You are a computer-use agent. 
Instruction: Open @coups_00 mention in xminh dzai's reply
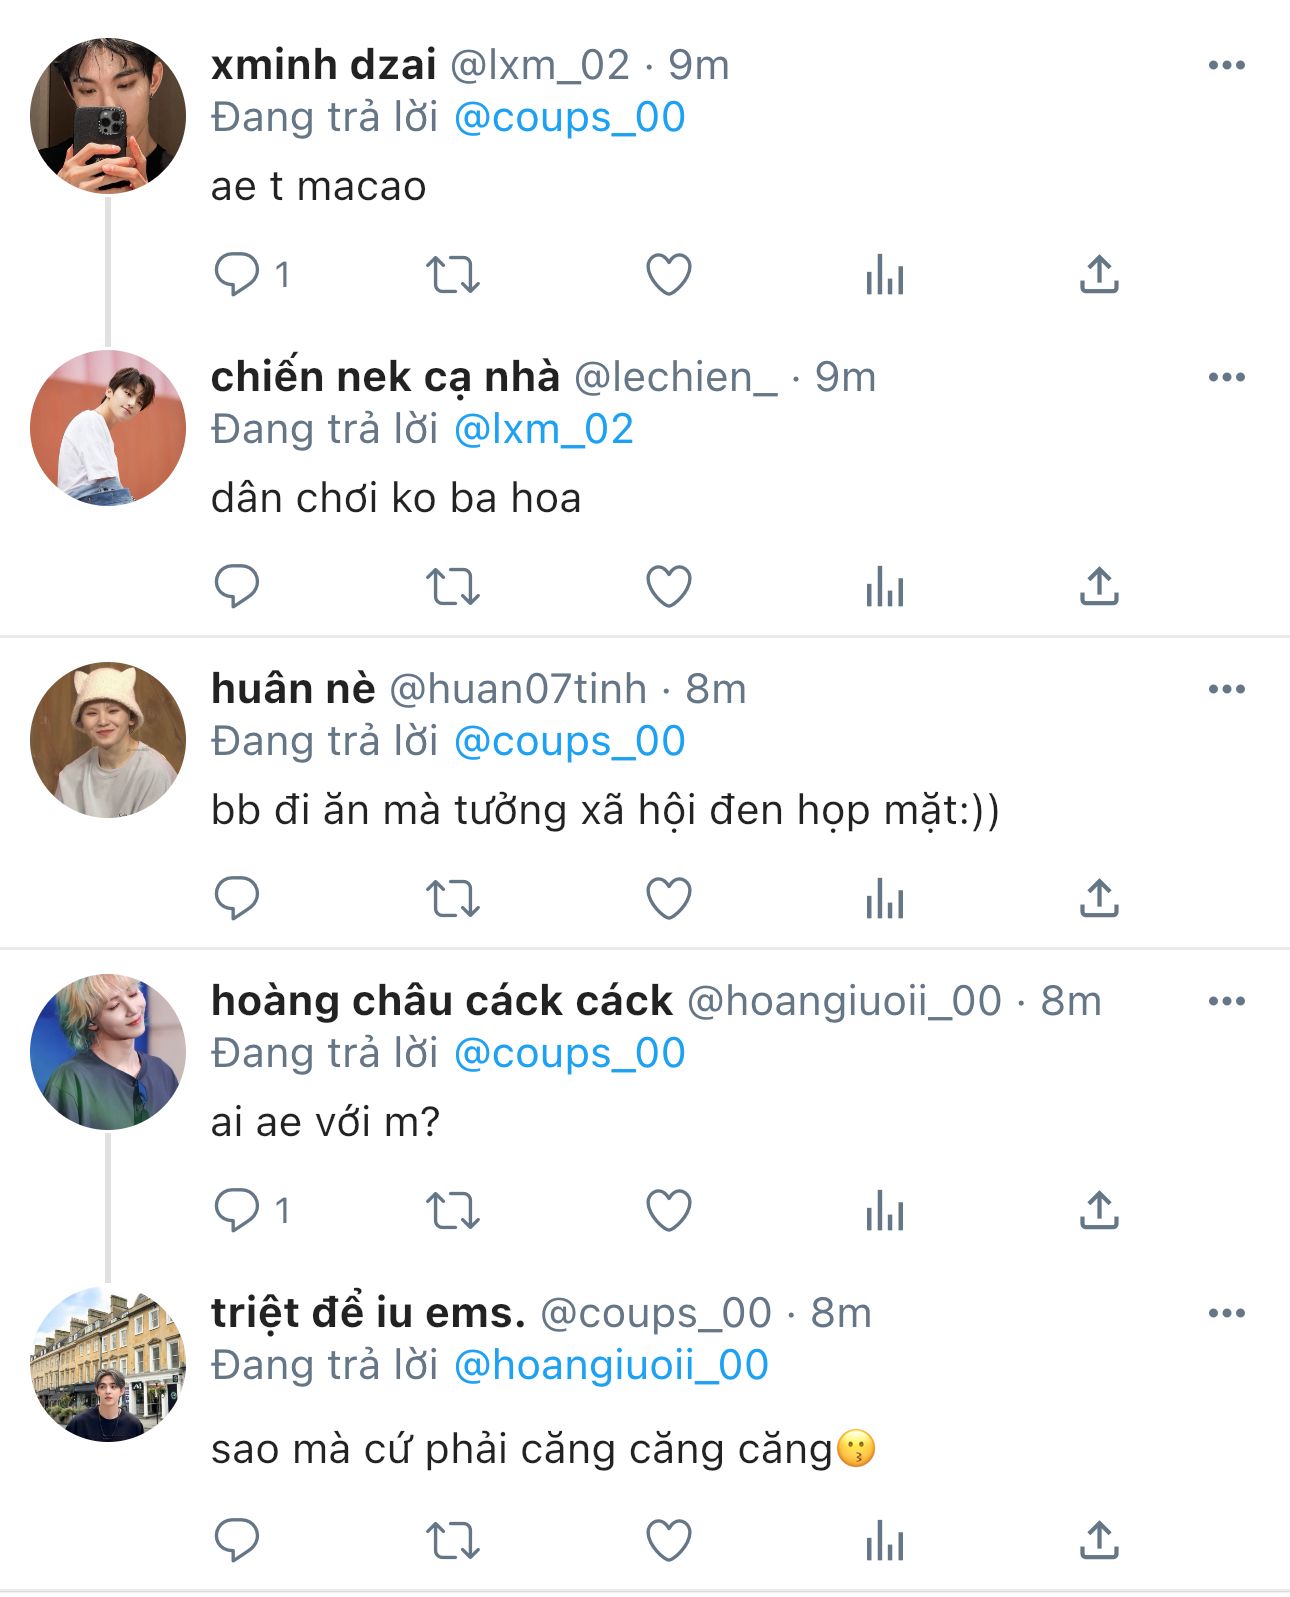pos(569,118)
